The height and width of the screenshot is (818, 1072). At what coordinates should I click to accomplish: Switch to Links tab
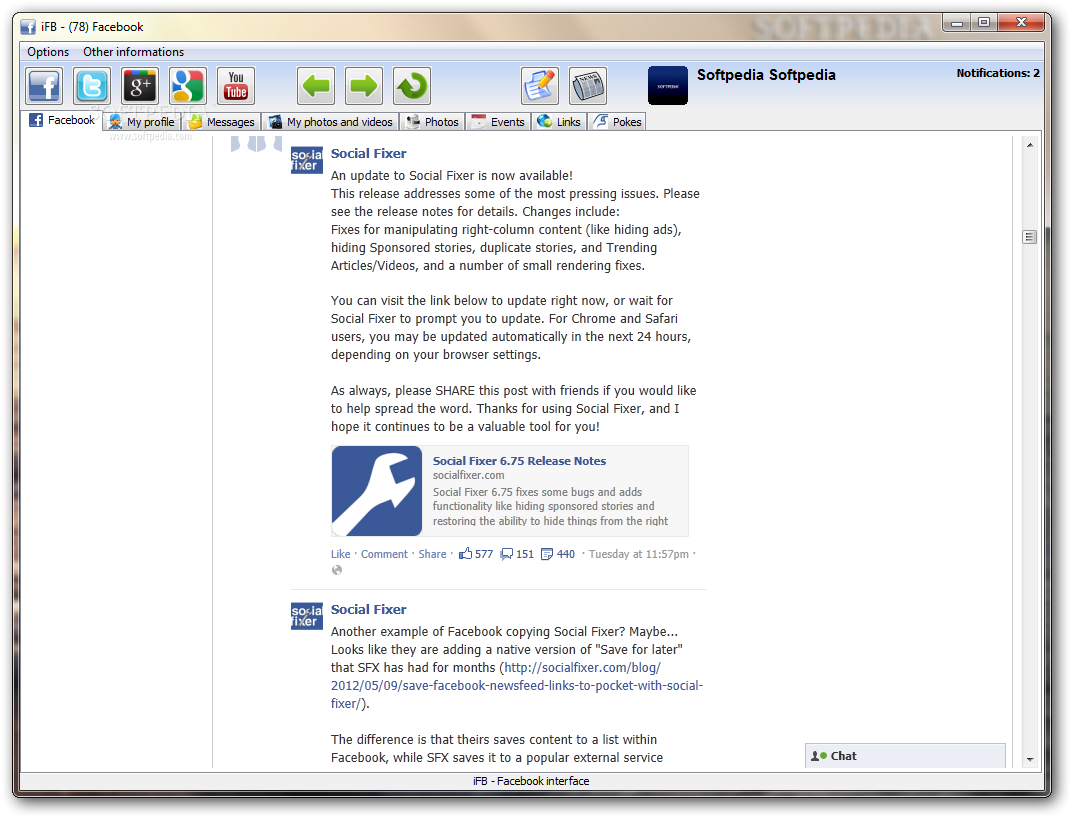click(x=559, y=122)
